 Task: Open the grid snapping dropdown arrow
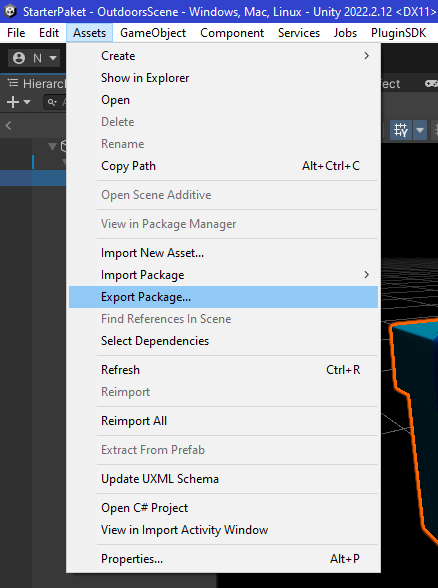click(420, 130)
